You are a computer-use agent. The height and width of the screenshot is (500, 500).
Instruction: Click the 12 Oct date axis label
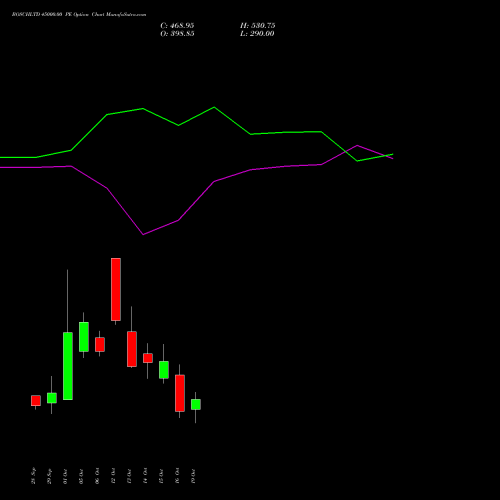113,476
